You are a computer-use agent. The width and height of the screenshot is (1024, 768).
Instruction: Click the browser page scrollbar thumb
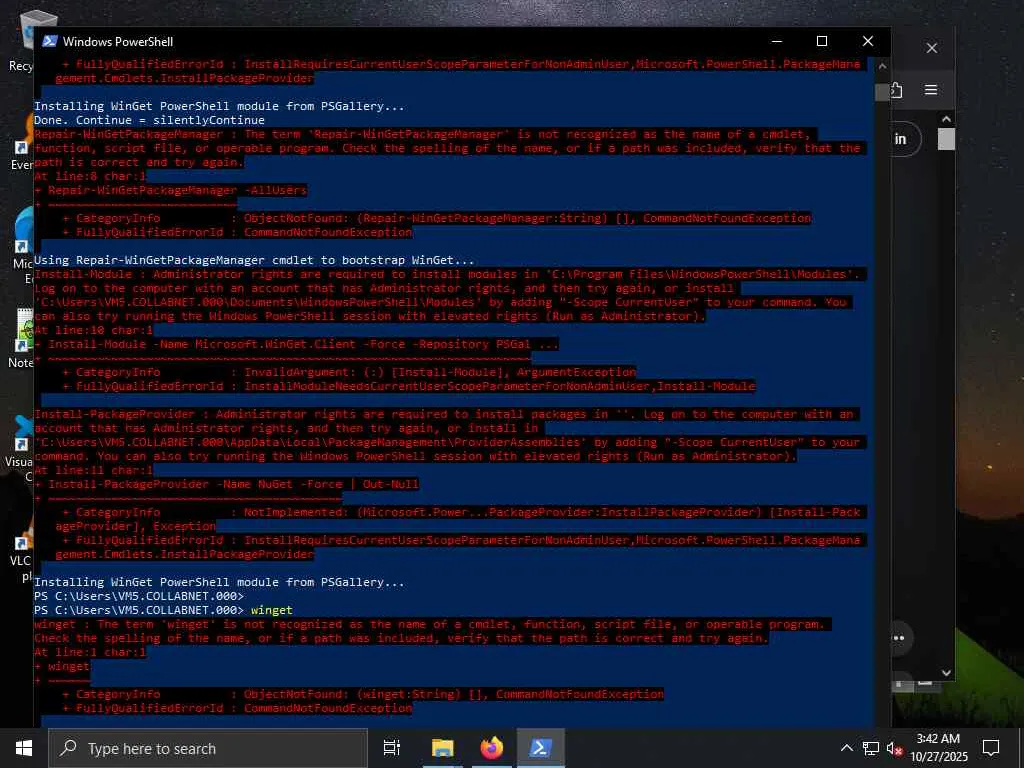tap(946, 139)
